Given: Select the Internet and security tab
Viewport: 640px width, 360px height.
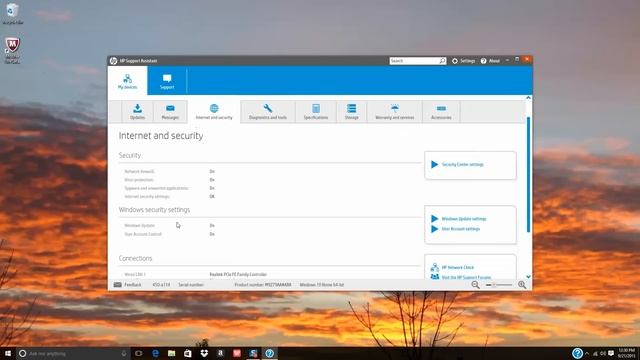Looking at the screenshot, I should tap(214, 111).
